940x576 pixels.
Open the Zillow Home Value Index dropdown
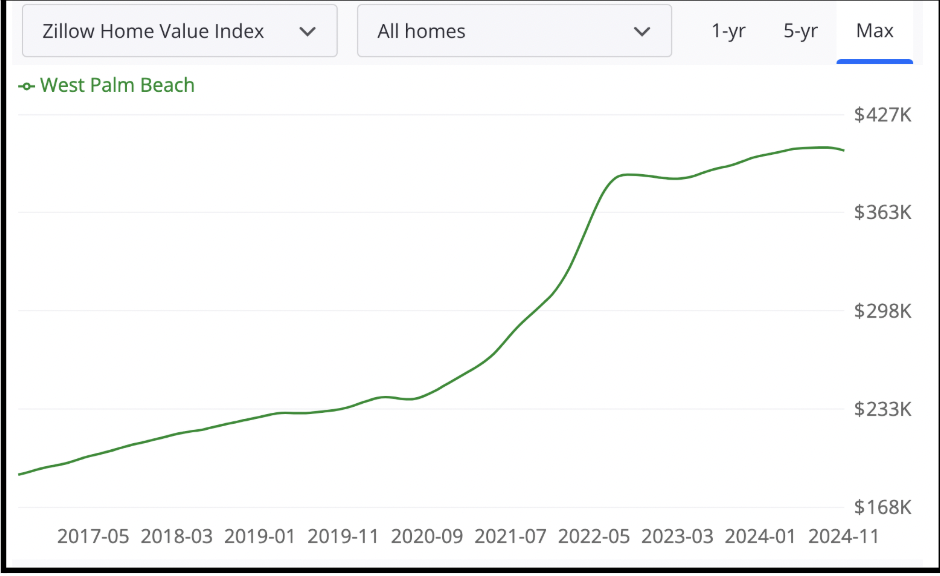click(179, 31)
